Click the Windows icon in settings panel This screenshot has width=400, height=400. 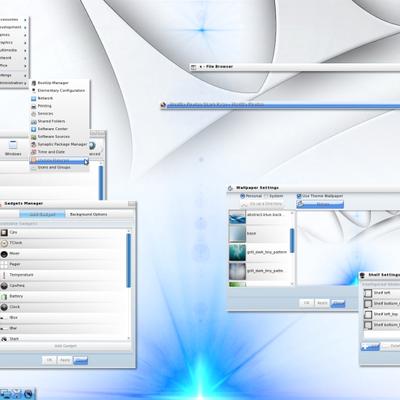pyautogui.click(x=13, y=145)
